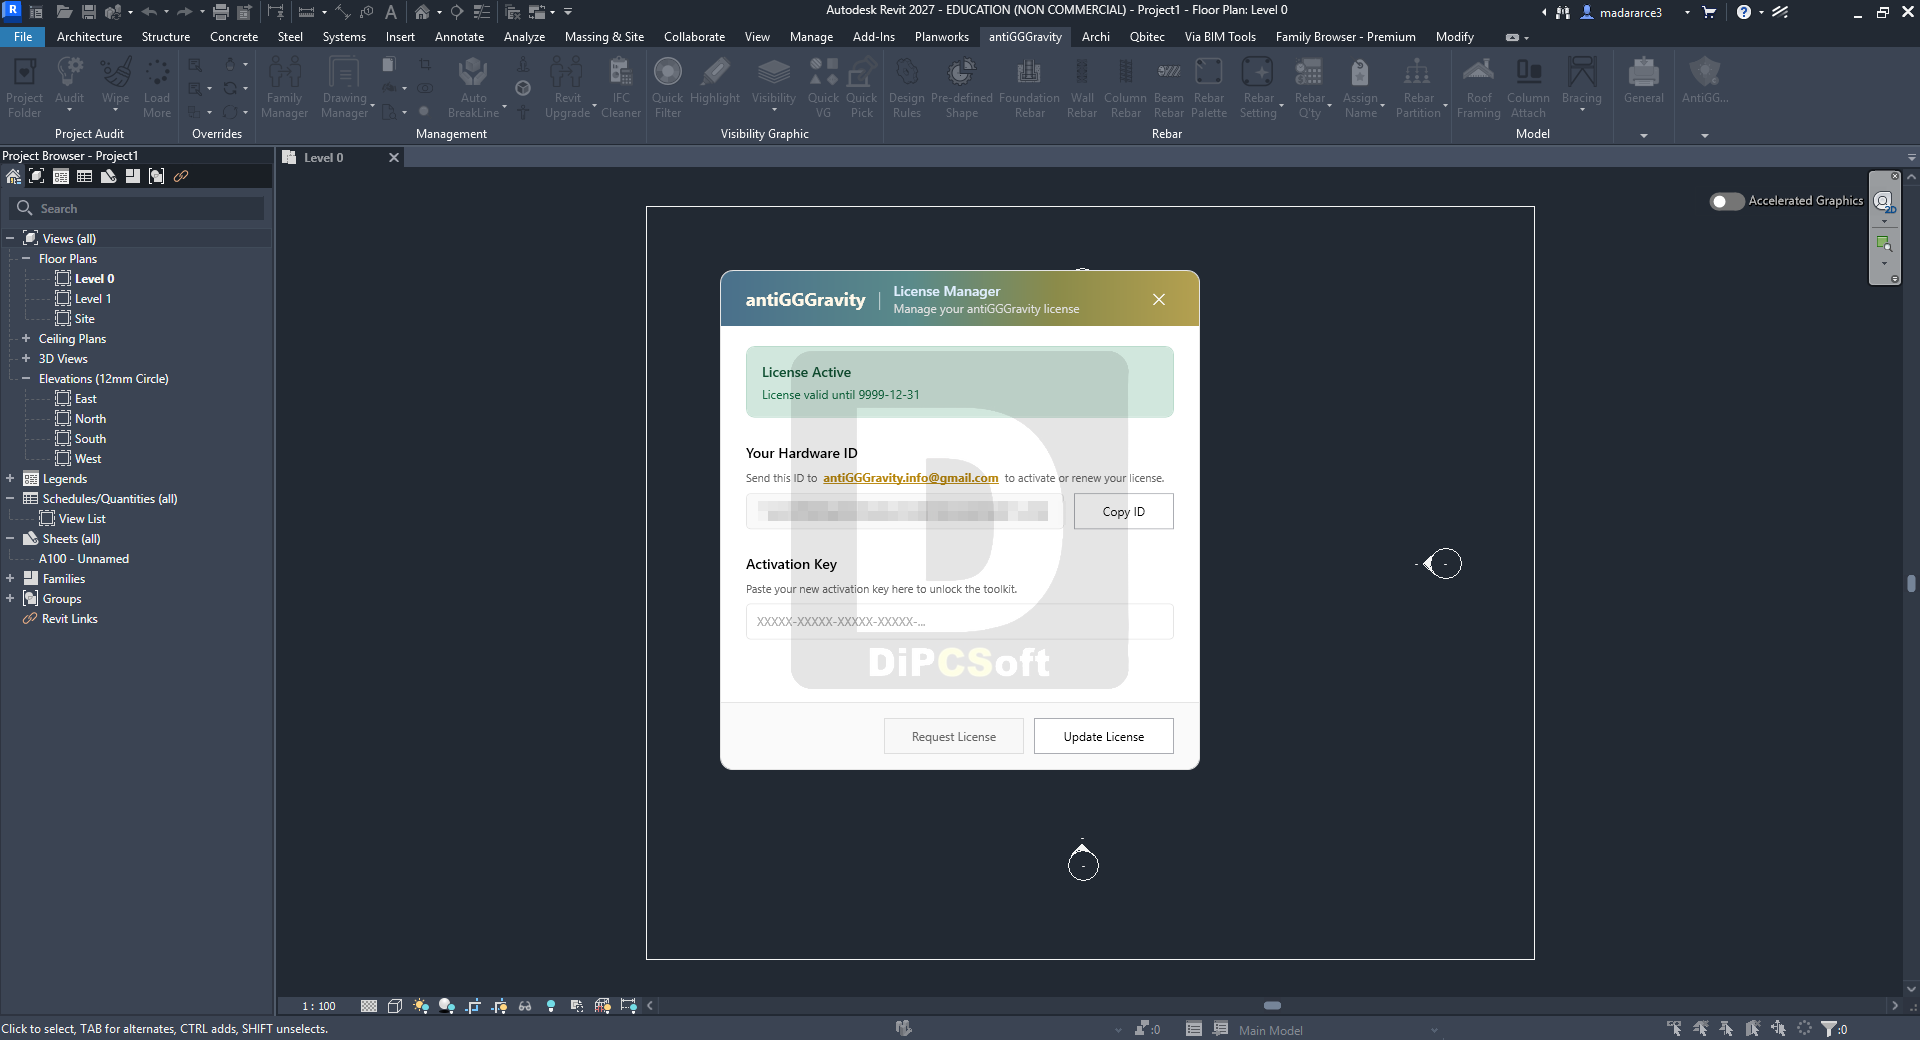Choose the Beam Rebar tool
Image resolution: width=1920 pixels, height=1040 pixels.
point(1168,88)
